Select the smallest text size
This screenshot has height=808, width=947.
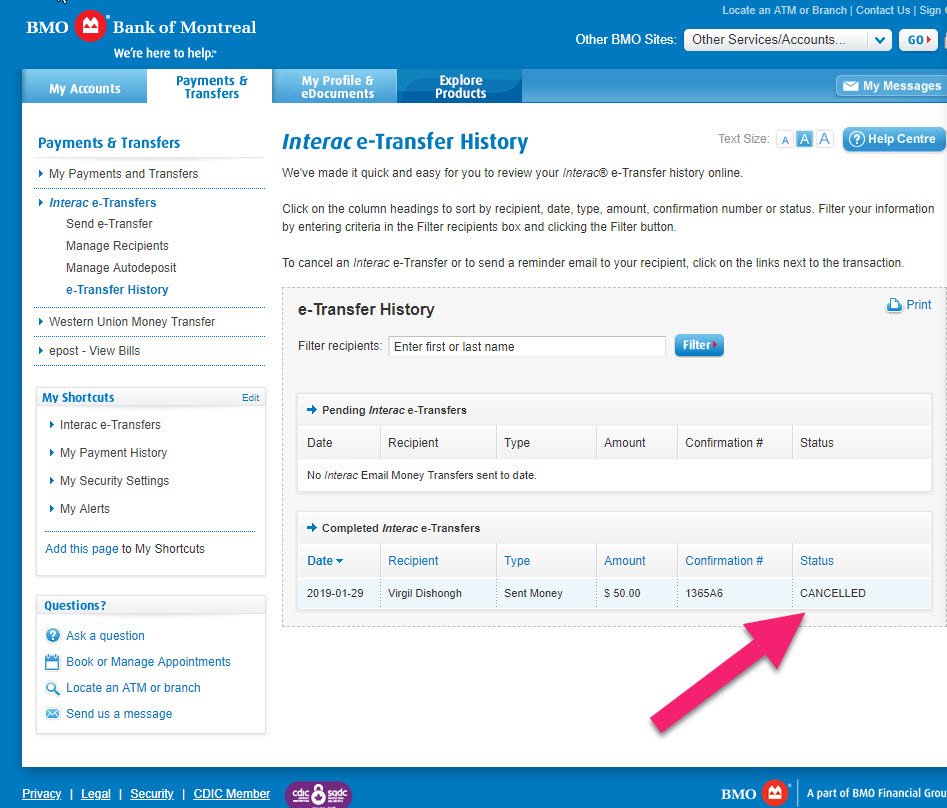[x=785, y=140]
